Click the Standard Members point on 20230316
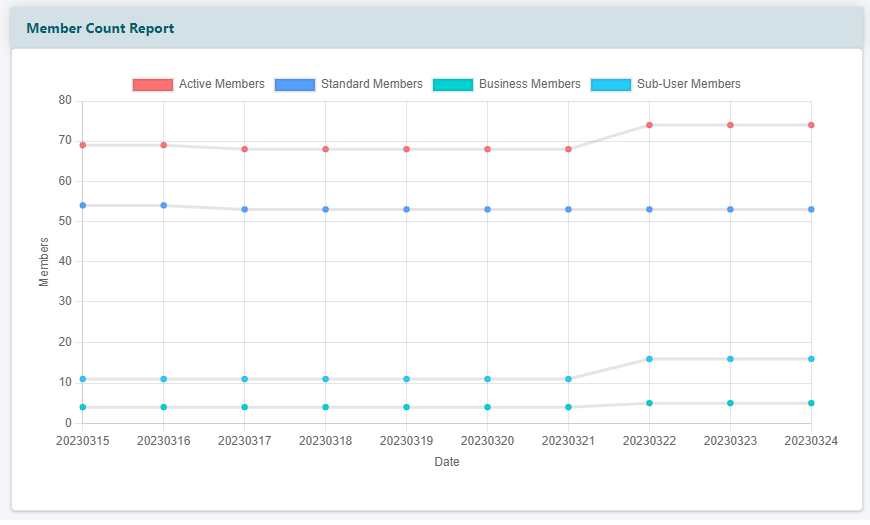Screen dimensions: 870x525 coord(164,205)
